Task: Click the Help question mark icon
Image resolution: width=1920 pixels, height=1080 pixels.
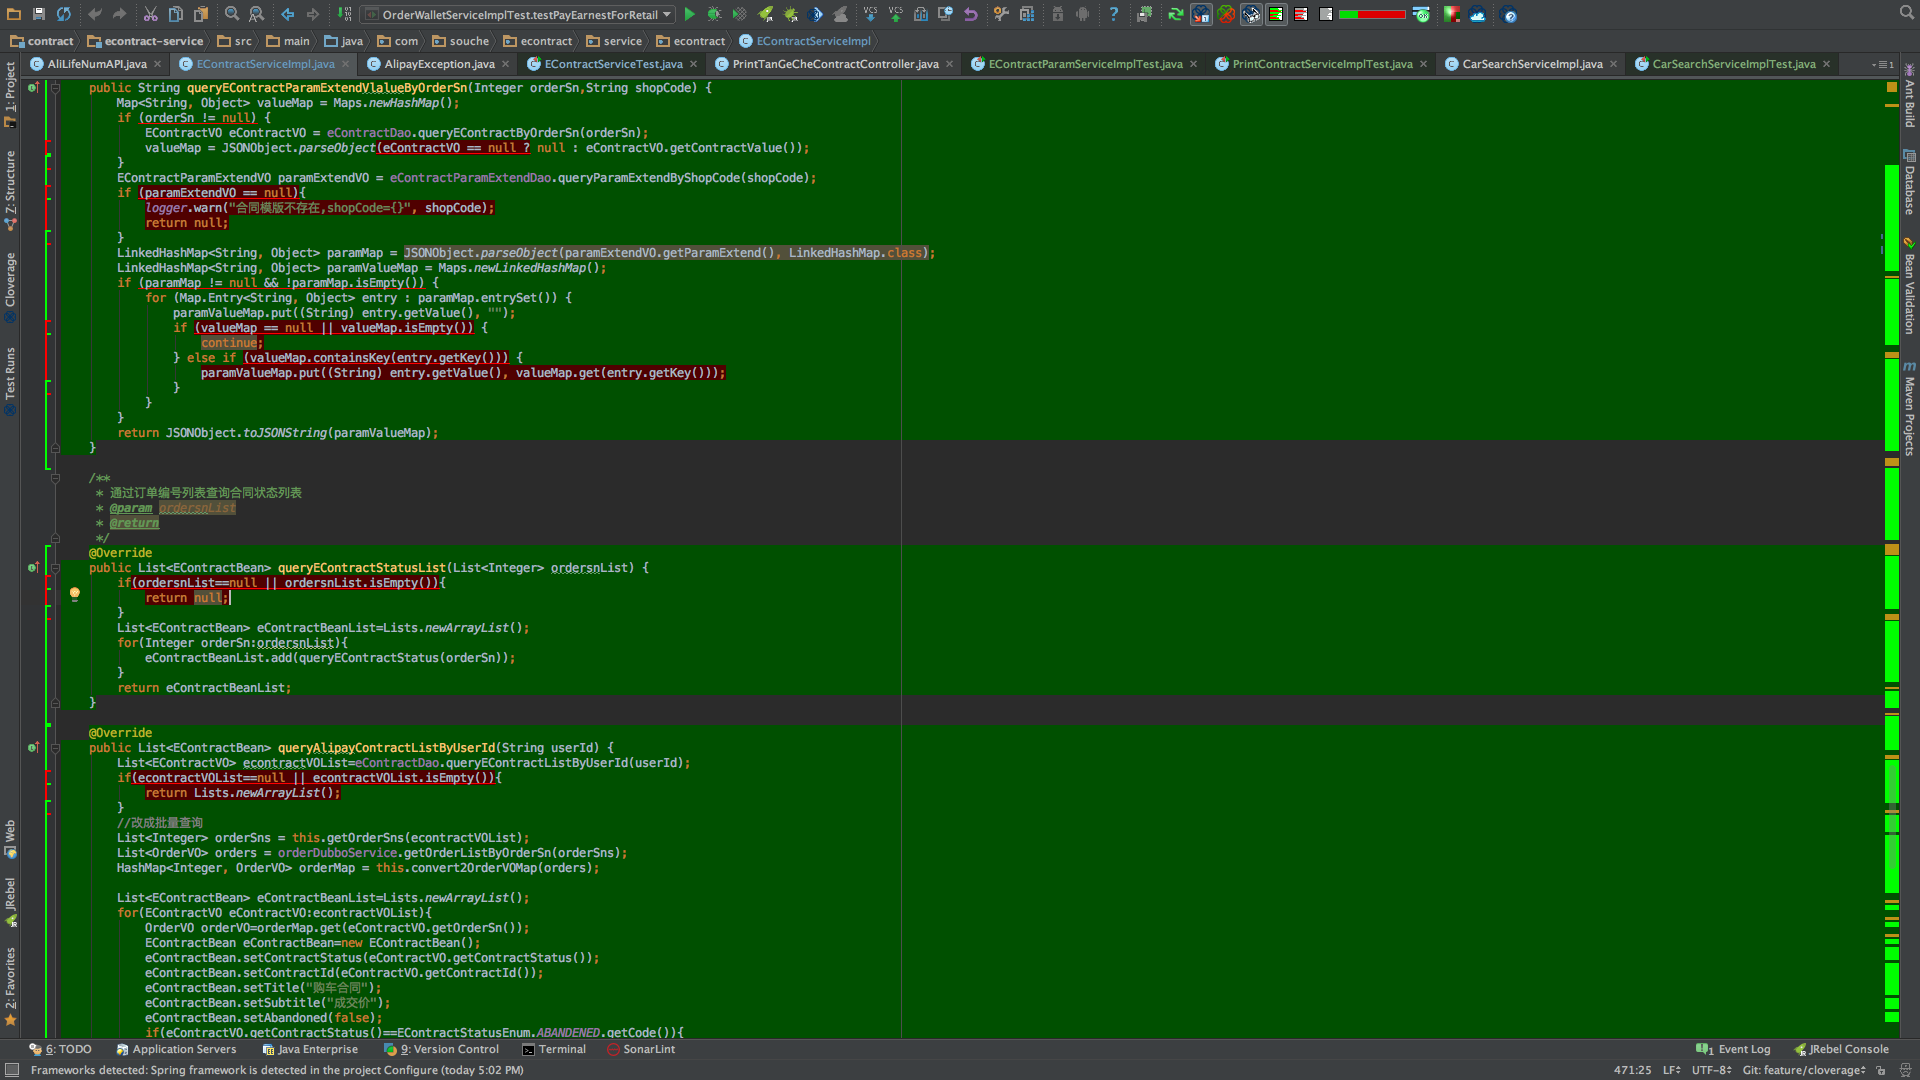Action: click(1114, 14)
